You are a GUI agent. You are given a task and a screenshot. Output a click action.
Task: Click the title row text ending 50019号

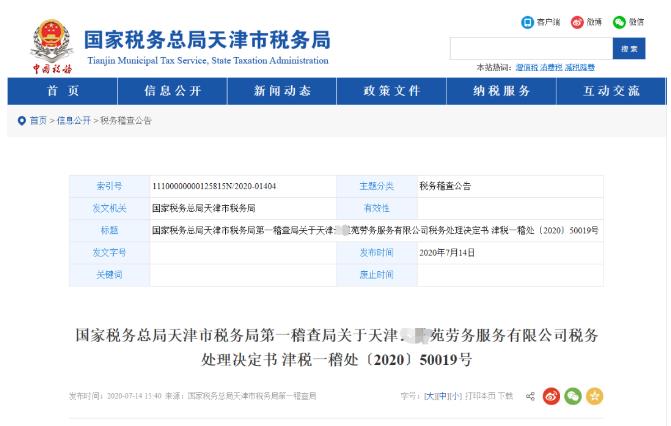point(375,230)
